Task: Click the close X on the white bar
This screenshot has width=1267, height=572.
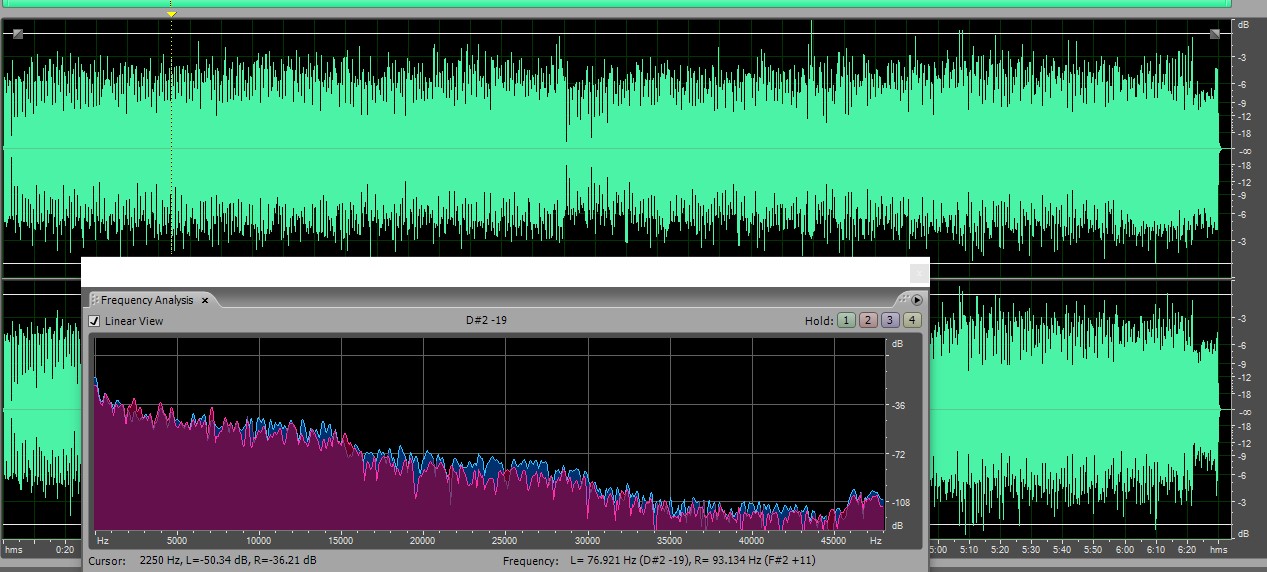Action: pyautogui.click(x=918, y=273)
